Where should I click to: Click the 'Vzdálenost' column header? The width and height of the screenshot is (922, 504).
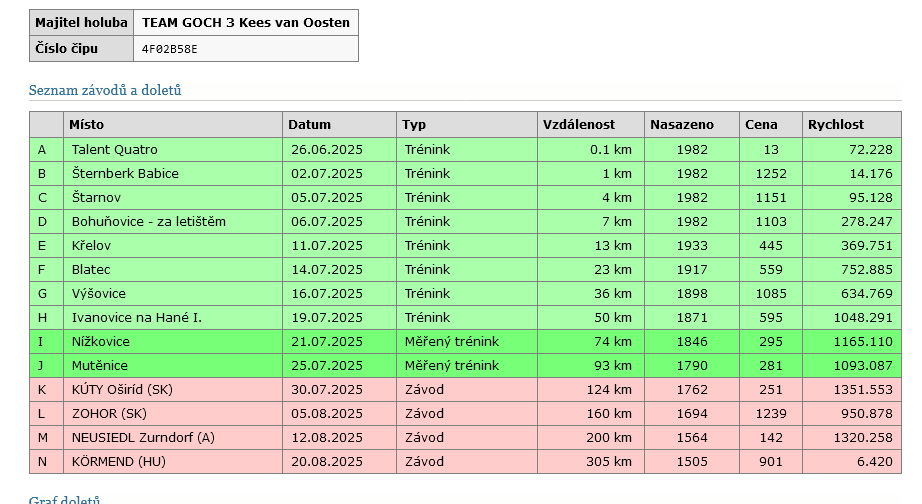[578, 125]
